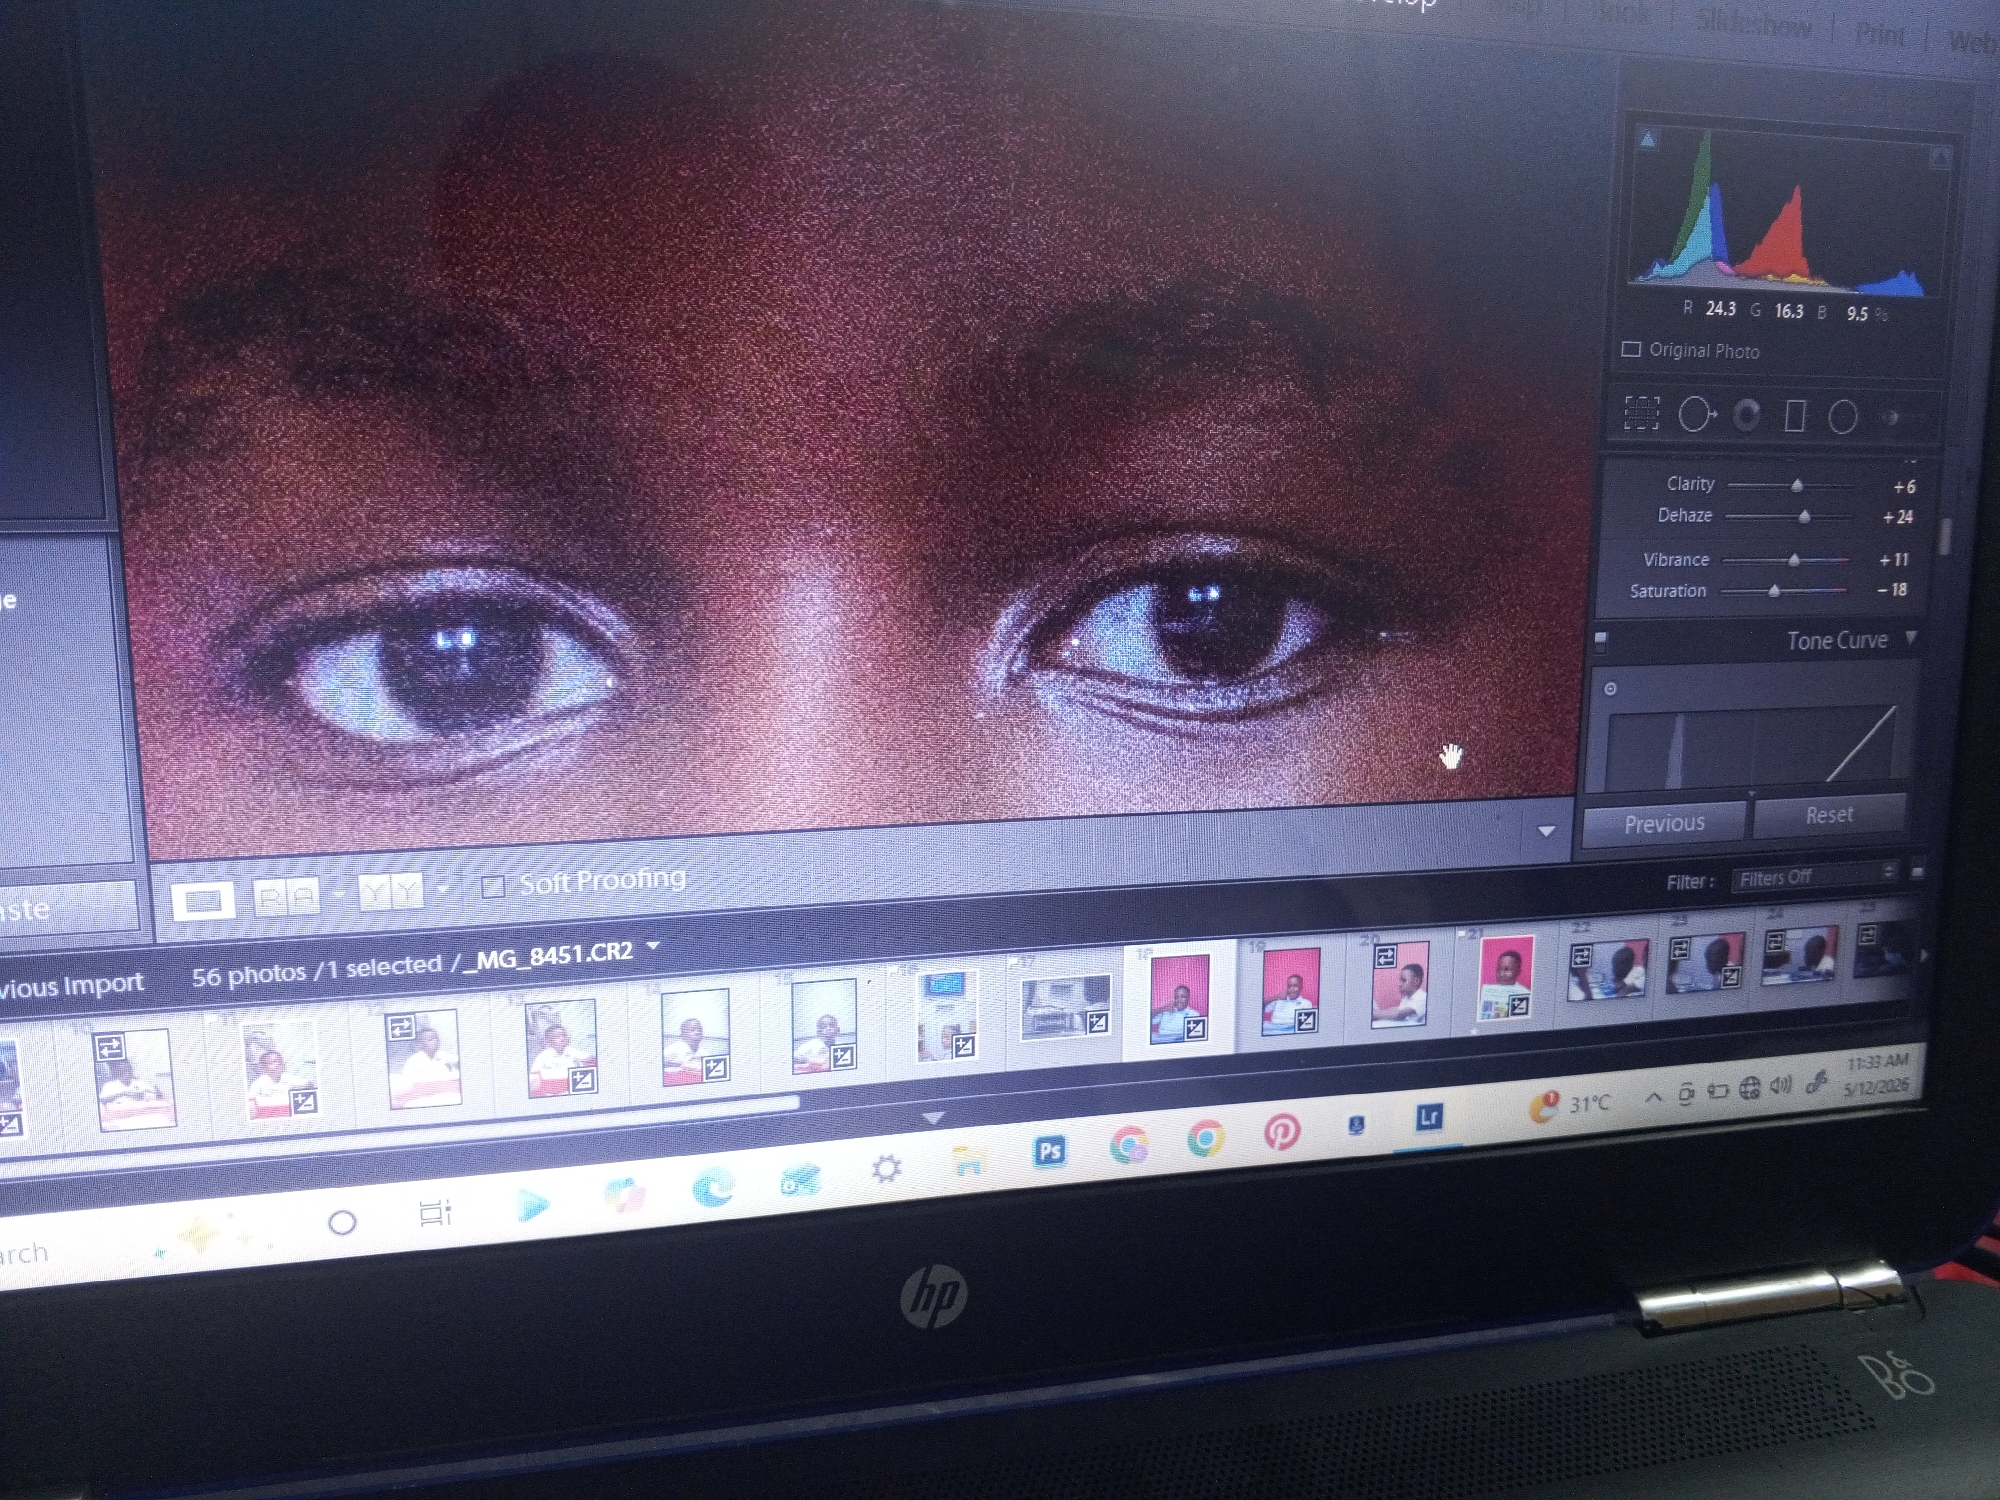Select the Graduated Filter tool

1795,416
